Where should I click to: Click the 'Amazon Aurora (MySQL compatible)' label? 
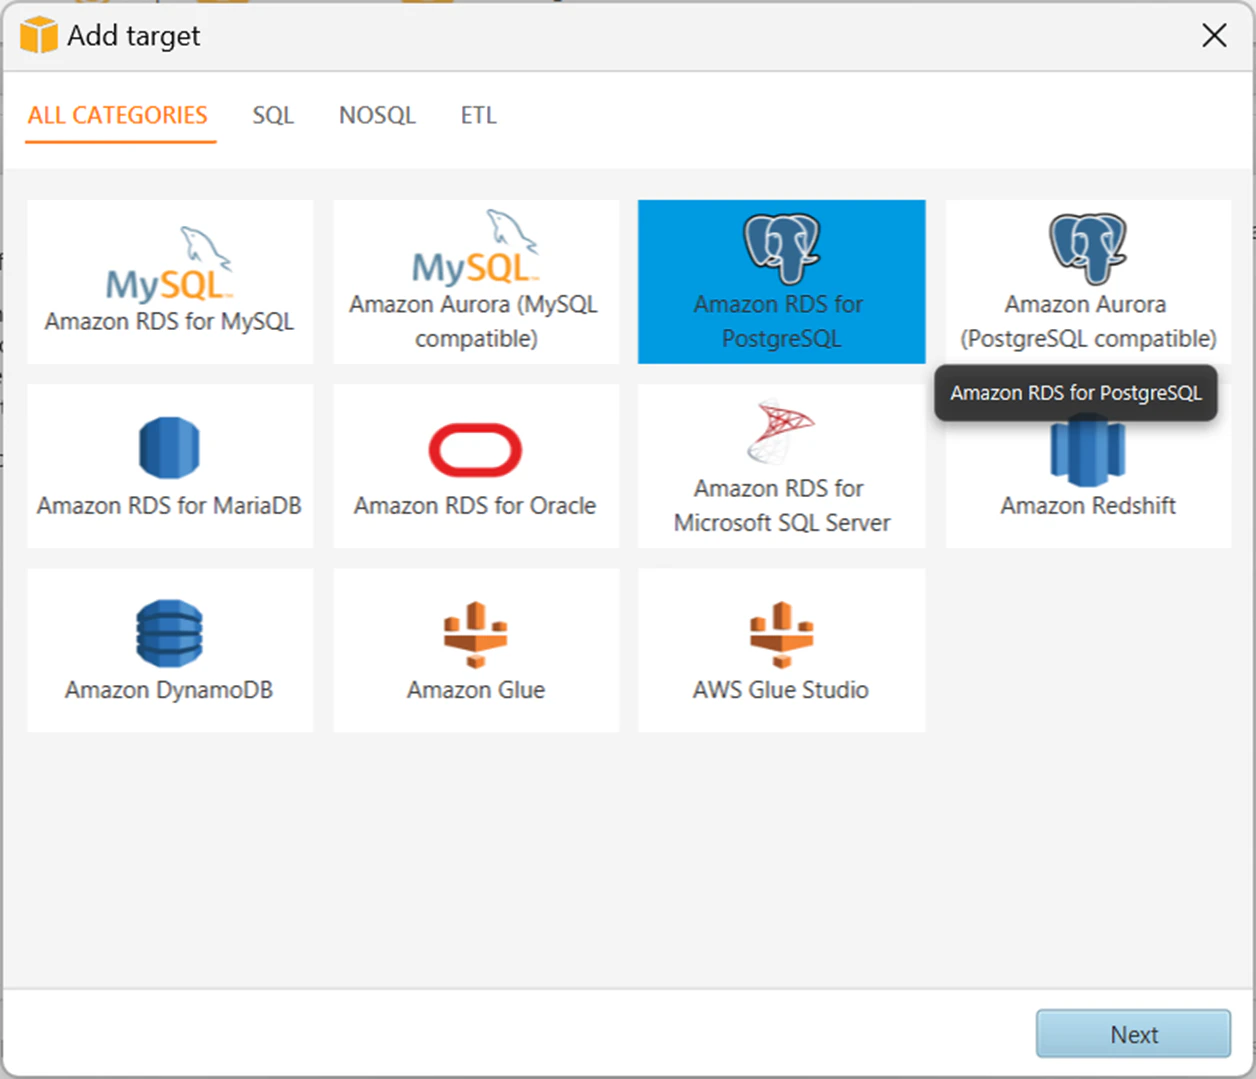[x=474, y=322]
